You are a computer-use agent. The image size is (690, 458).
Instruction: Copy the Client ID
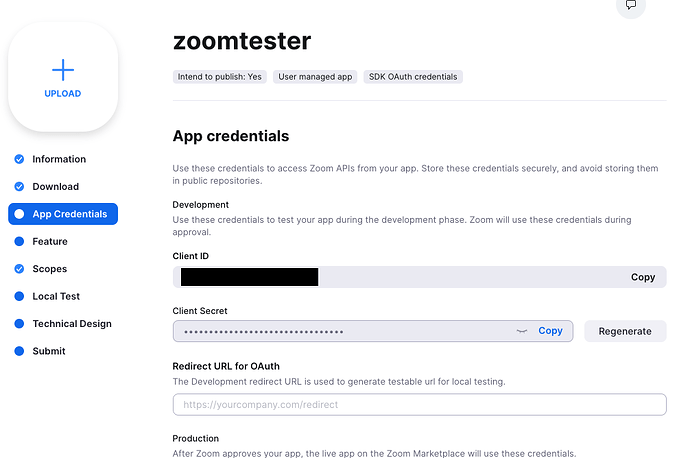pos(643,277)
